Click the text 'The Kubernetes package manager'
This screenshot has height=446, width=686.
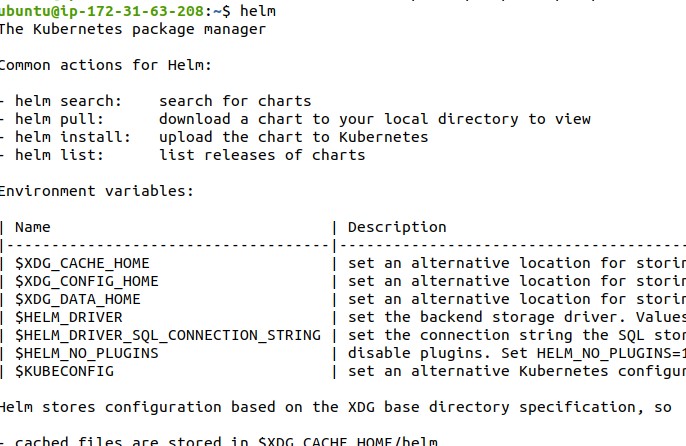tap(132, 29)
